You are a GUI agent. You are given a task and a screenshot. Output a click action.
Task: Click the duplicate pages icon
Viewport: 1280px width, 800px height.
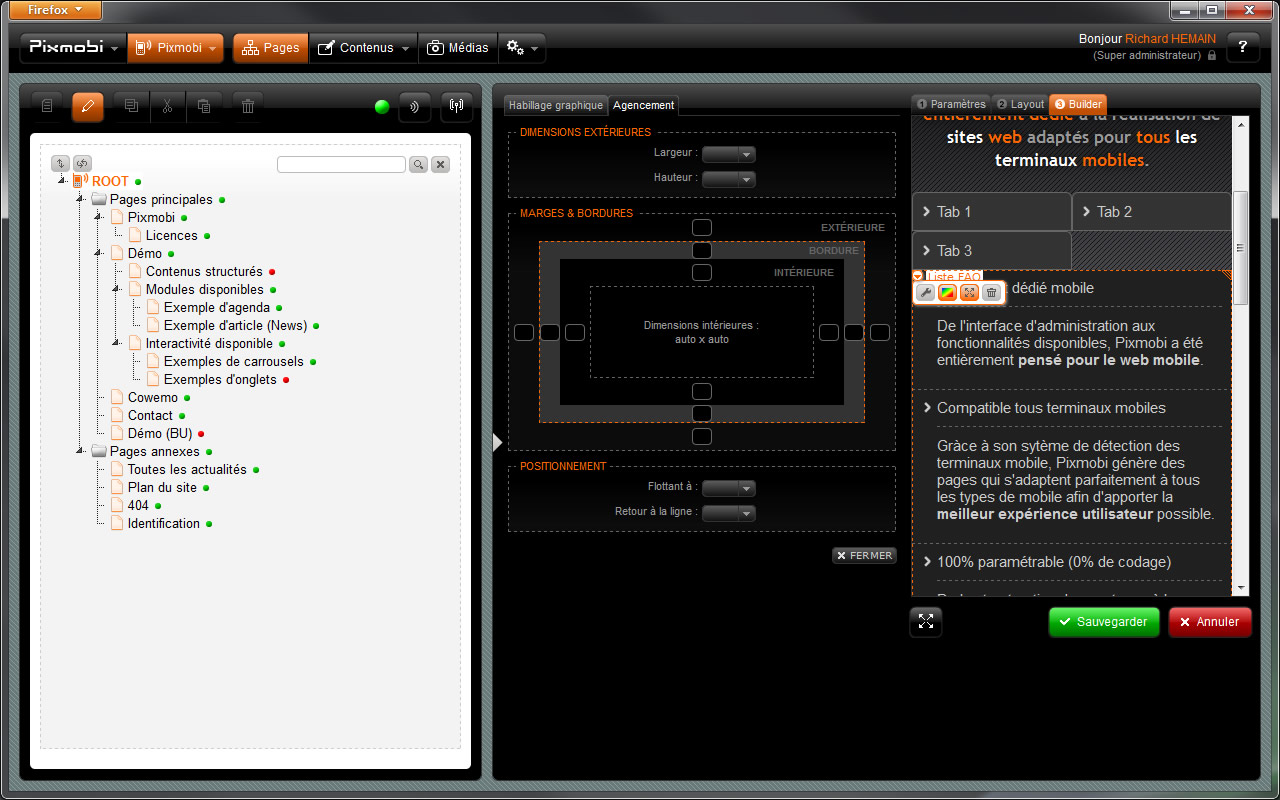coord(132,105)
